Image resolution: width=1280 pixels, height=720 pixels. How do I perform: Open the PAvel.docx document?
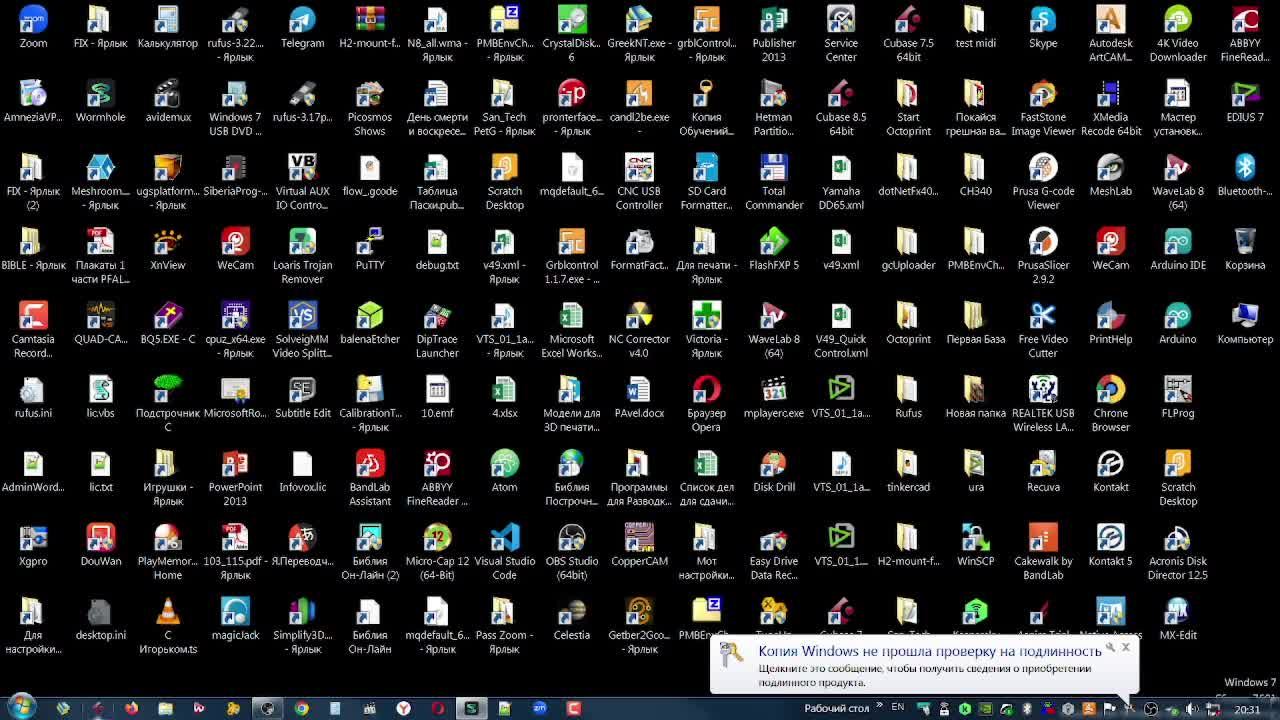639,397
